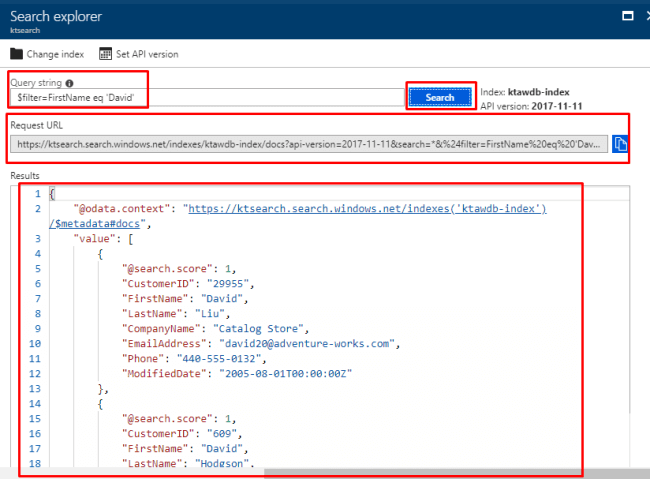
Task: Select CustomerID value "29955"
Action: click(228, 284)
